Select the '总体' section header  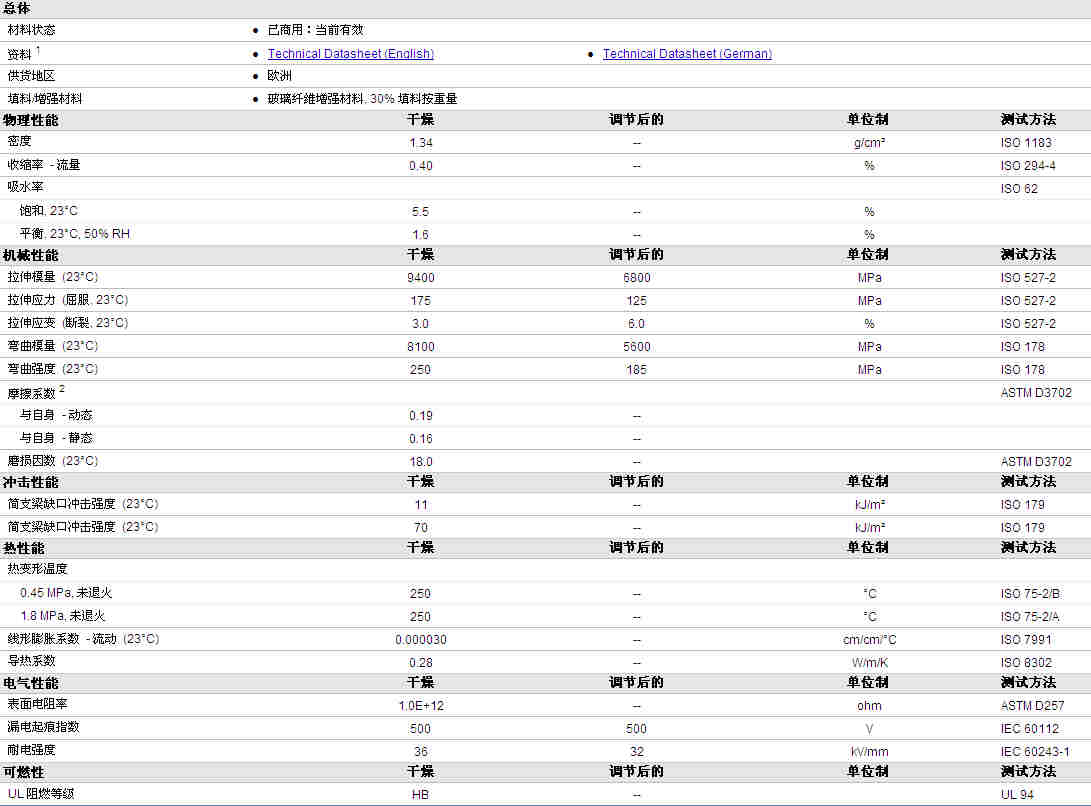(17, 8)
